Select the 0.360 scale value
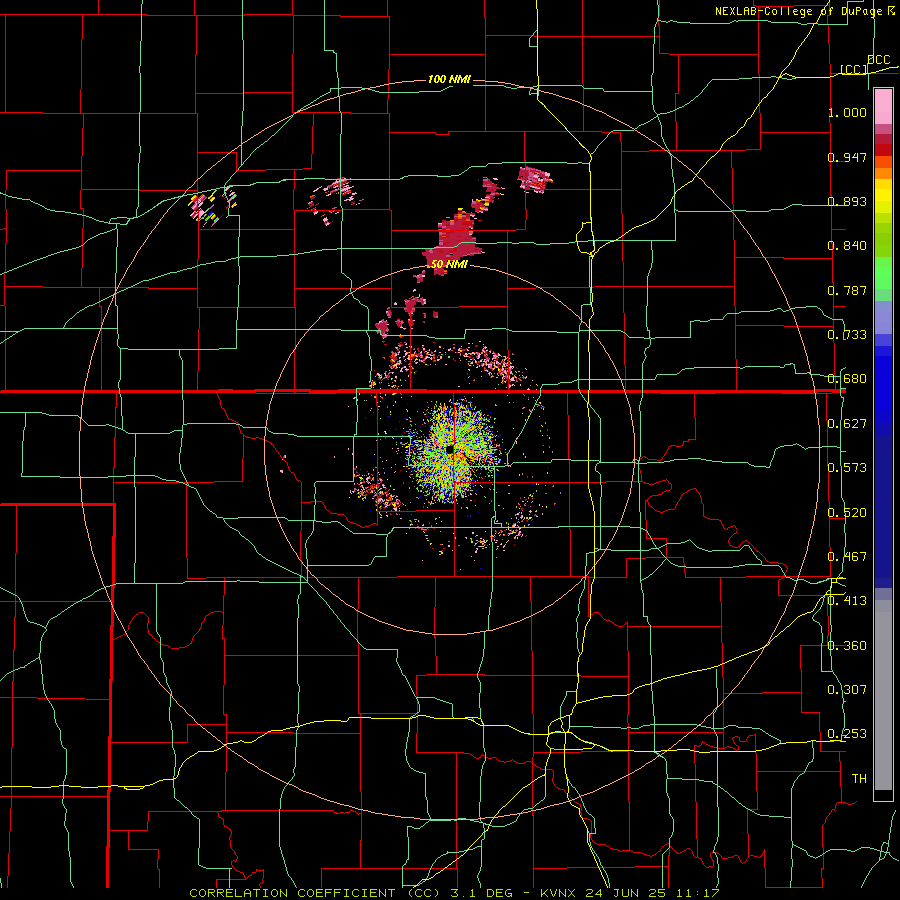Image resolution: width=900 pixels, height=900 pixels. [x=847, y=646]
